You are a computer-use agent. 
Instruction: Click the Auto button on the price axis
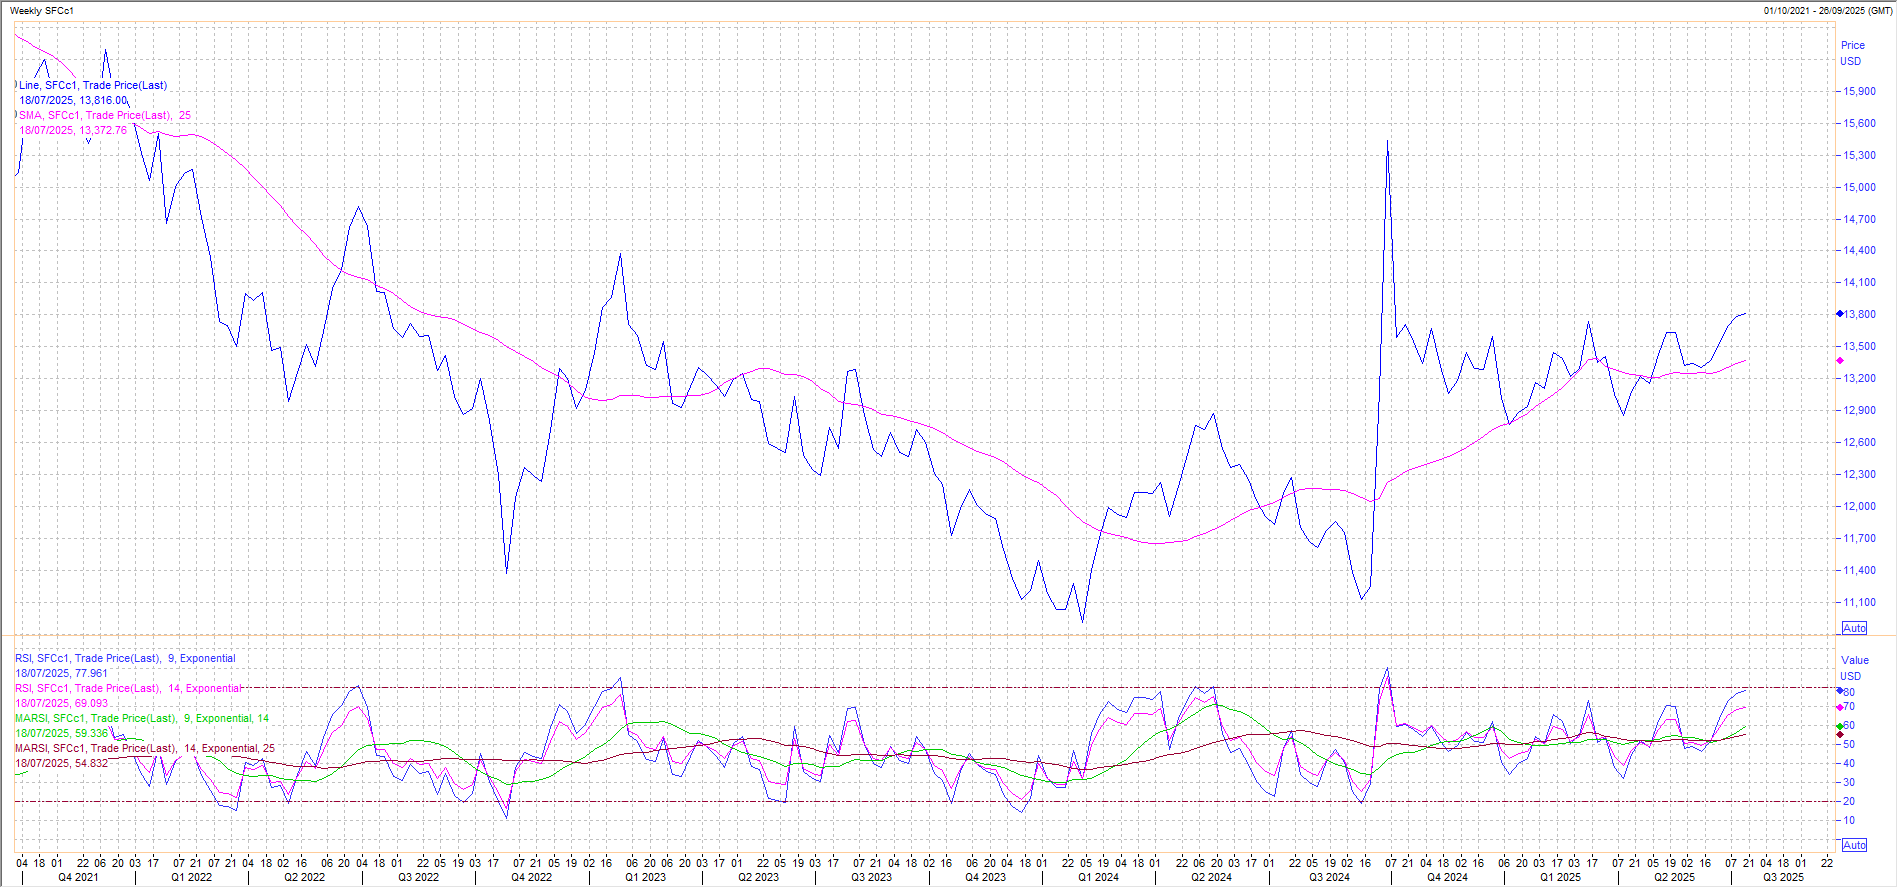[x=1854, y=628]
